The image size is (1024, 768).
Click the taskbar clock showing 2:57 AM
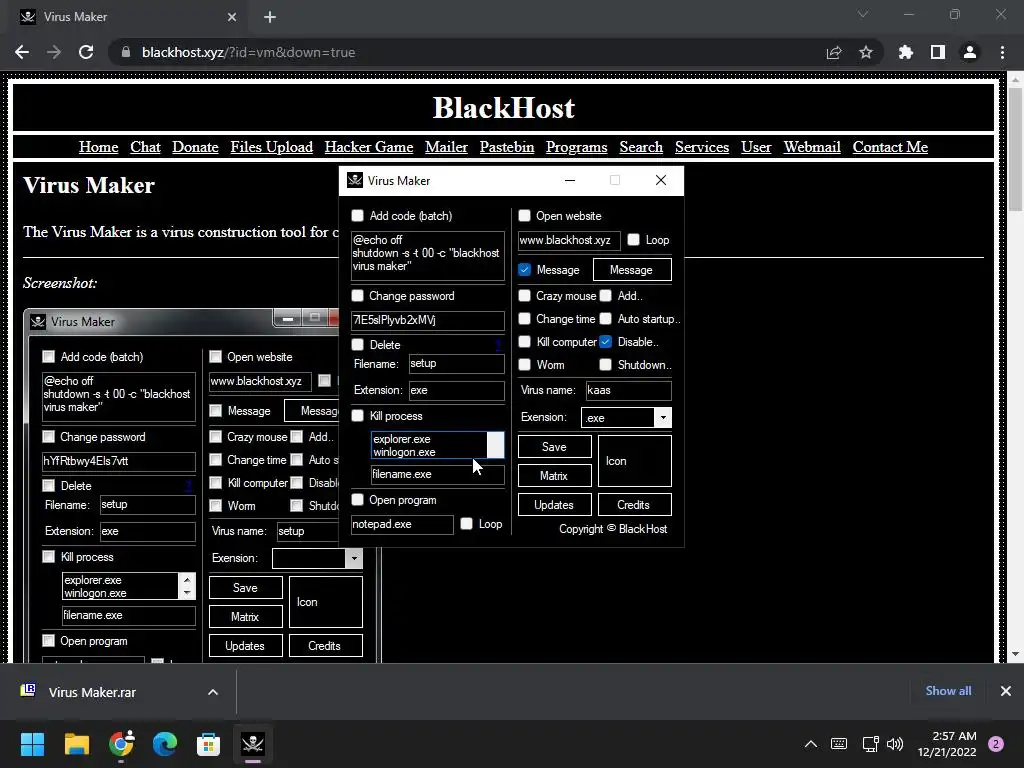(947, 744)
